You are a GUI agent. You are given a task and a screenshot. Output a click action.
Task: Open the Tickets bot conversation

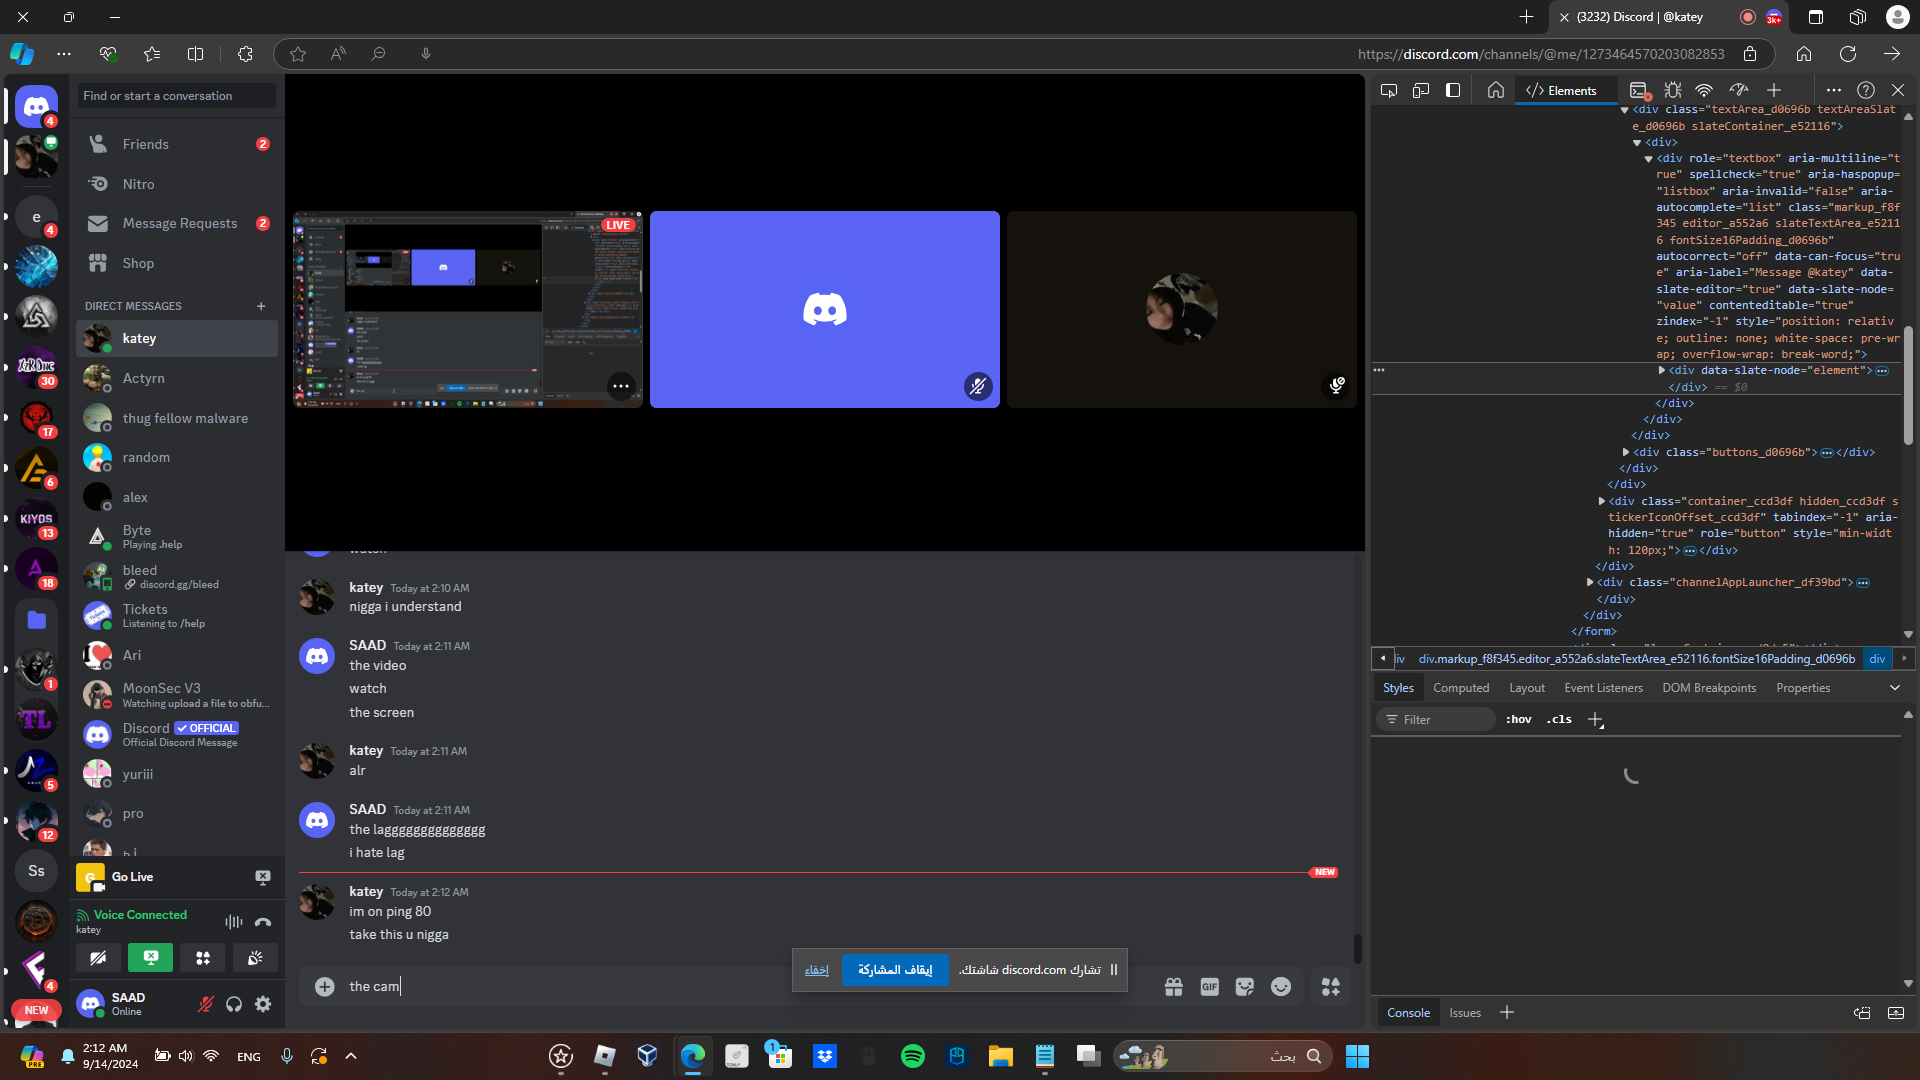tap(177, 615)
